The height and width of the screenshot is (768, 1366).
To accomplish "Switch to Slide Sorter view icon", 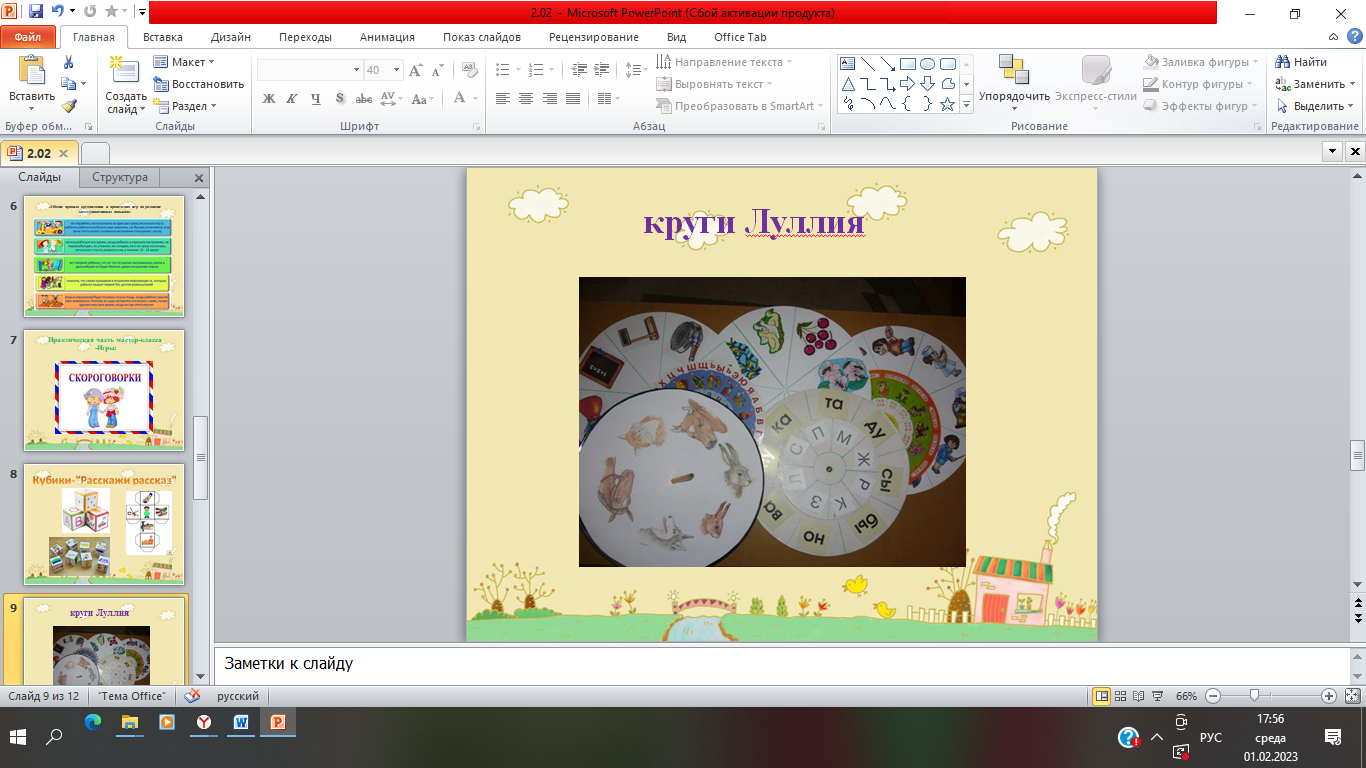I will tap(1122, 696).
